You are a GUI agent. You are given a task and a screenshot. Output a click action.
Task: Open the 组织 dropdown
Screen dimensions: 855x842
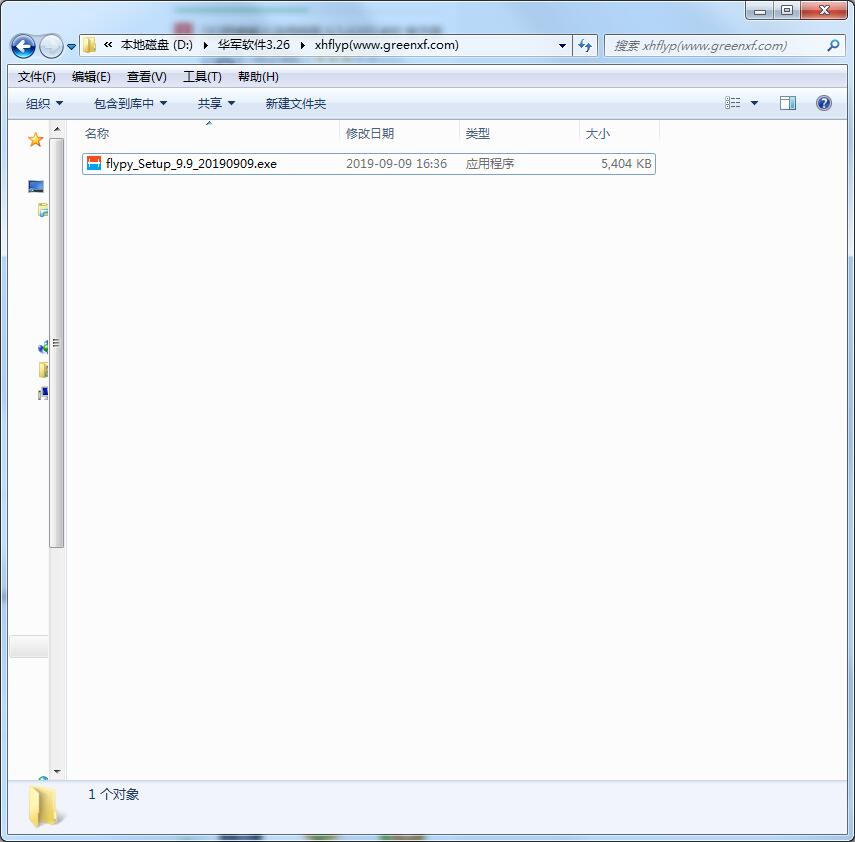coord(45,104)
